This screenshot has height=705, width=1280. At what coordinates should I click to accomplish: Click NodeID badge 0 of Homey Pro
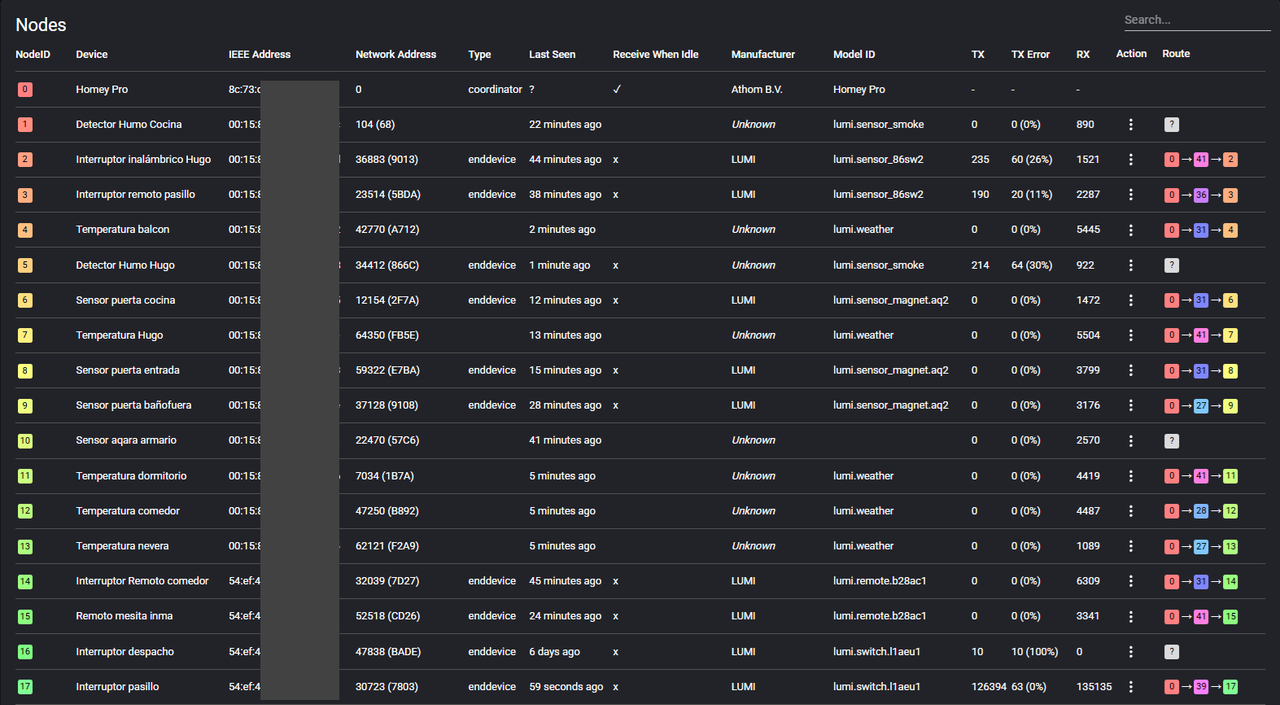[x=25, y=90]
